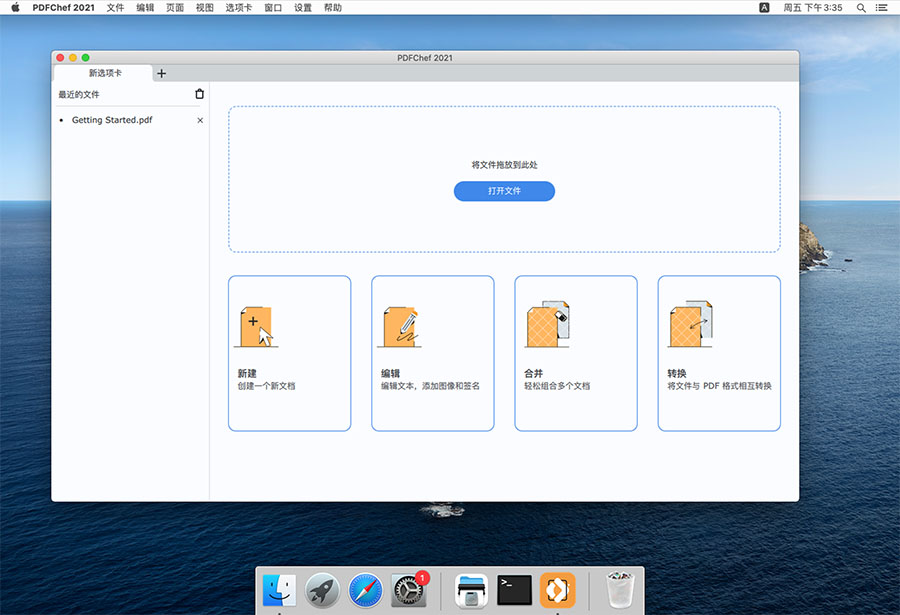
Task: Click the 合并 documents icon
Action: [x=548, y=324]
